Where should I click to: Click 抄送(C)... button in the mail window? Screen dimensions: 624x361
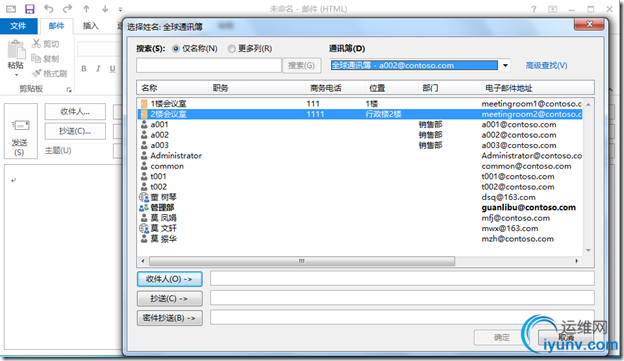point(75,131)
